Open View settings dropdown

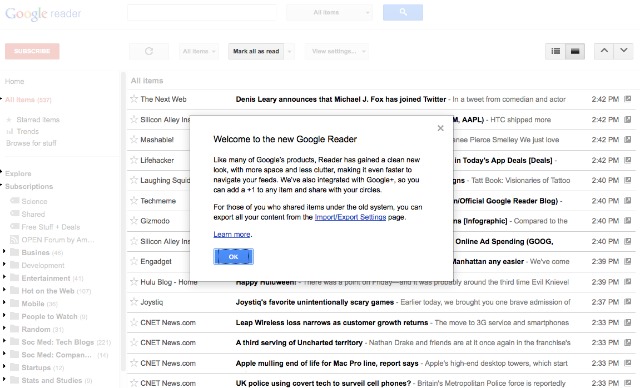click(x=337, y=51)
